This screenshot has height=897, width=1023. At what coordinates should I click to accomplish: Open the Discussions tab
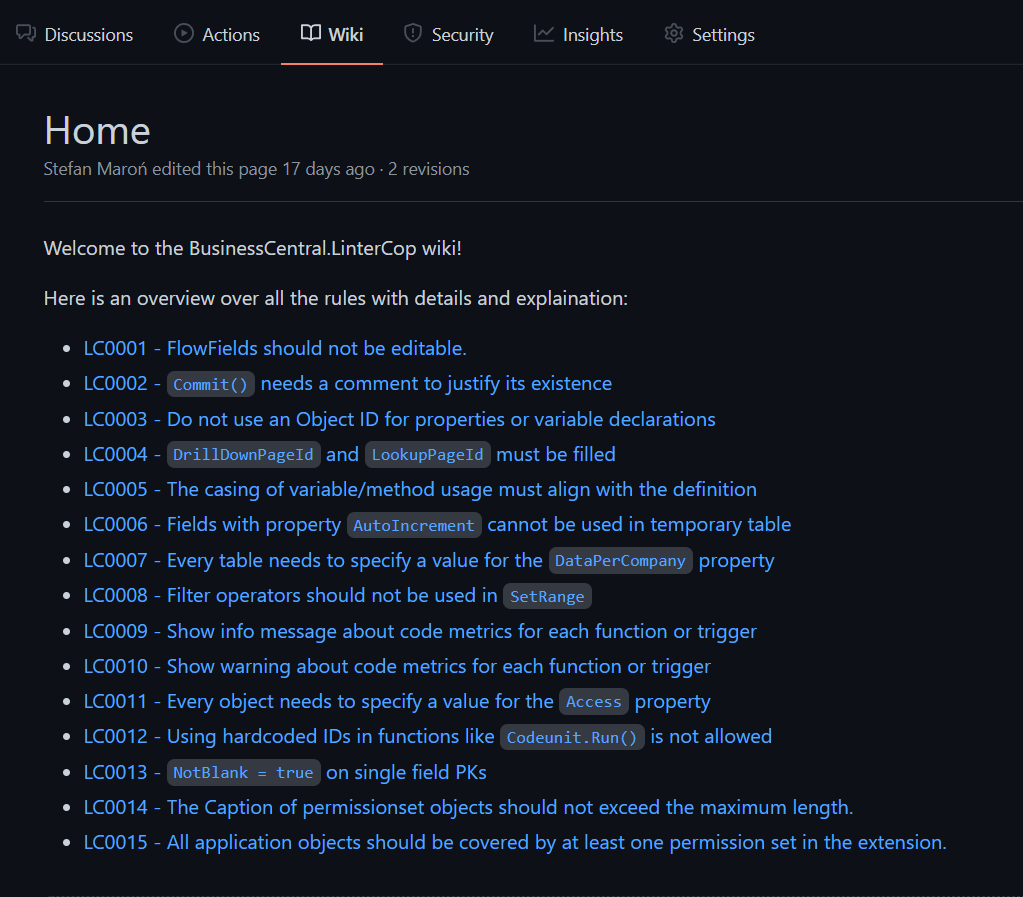pyautogui.click(x=88, y=35)
